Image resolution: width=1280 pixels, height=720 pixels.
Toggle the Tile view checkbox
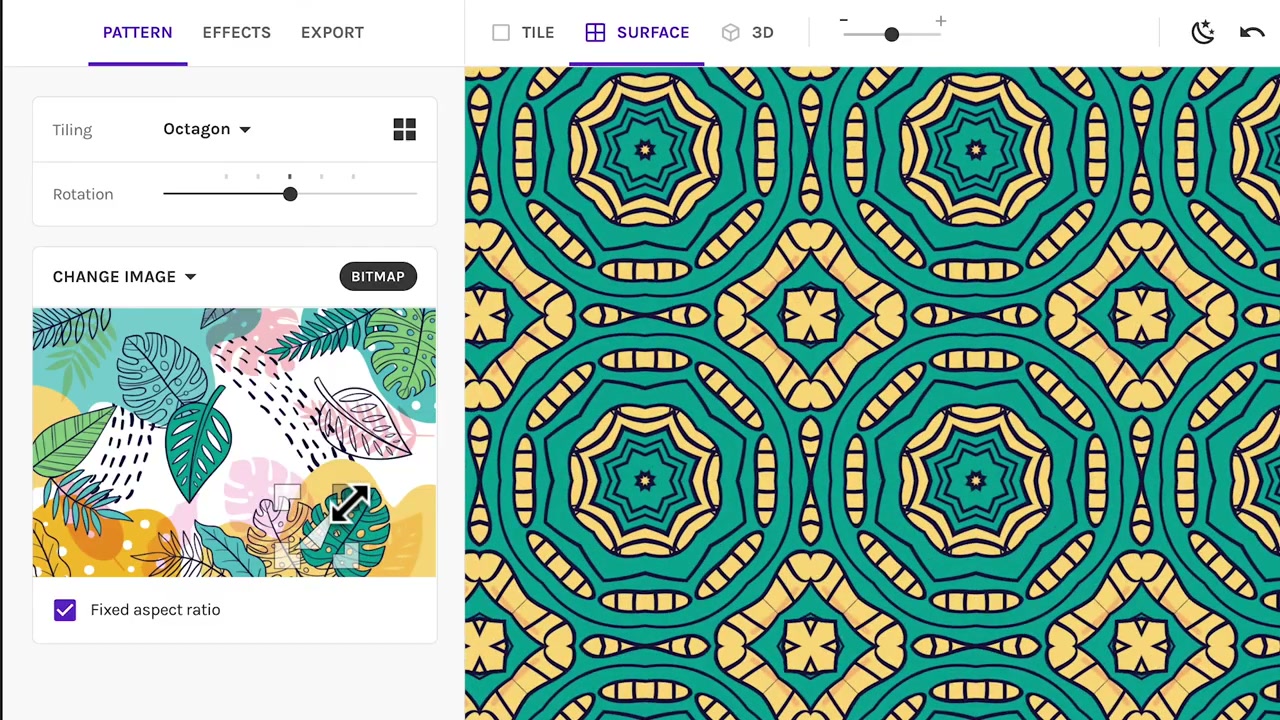click(501, 33)
